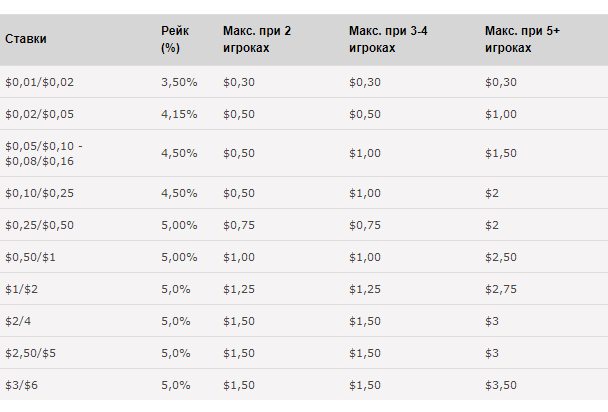The image size is (608, 412).
Task: Select the $3,50 max value for $3/$6
Action: (501, 385)
